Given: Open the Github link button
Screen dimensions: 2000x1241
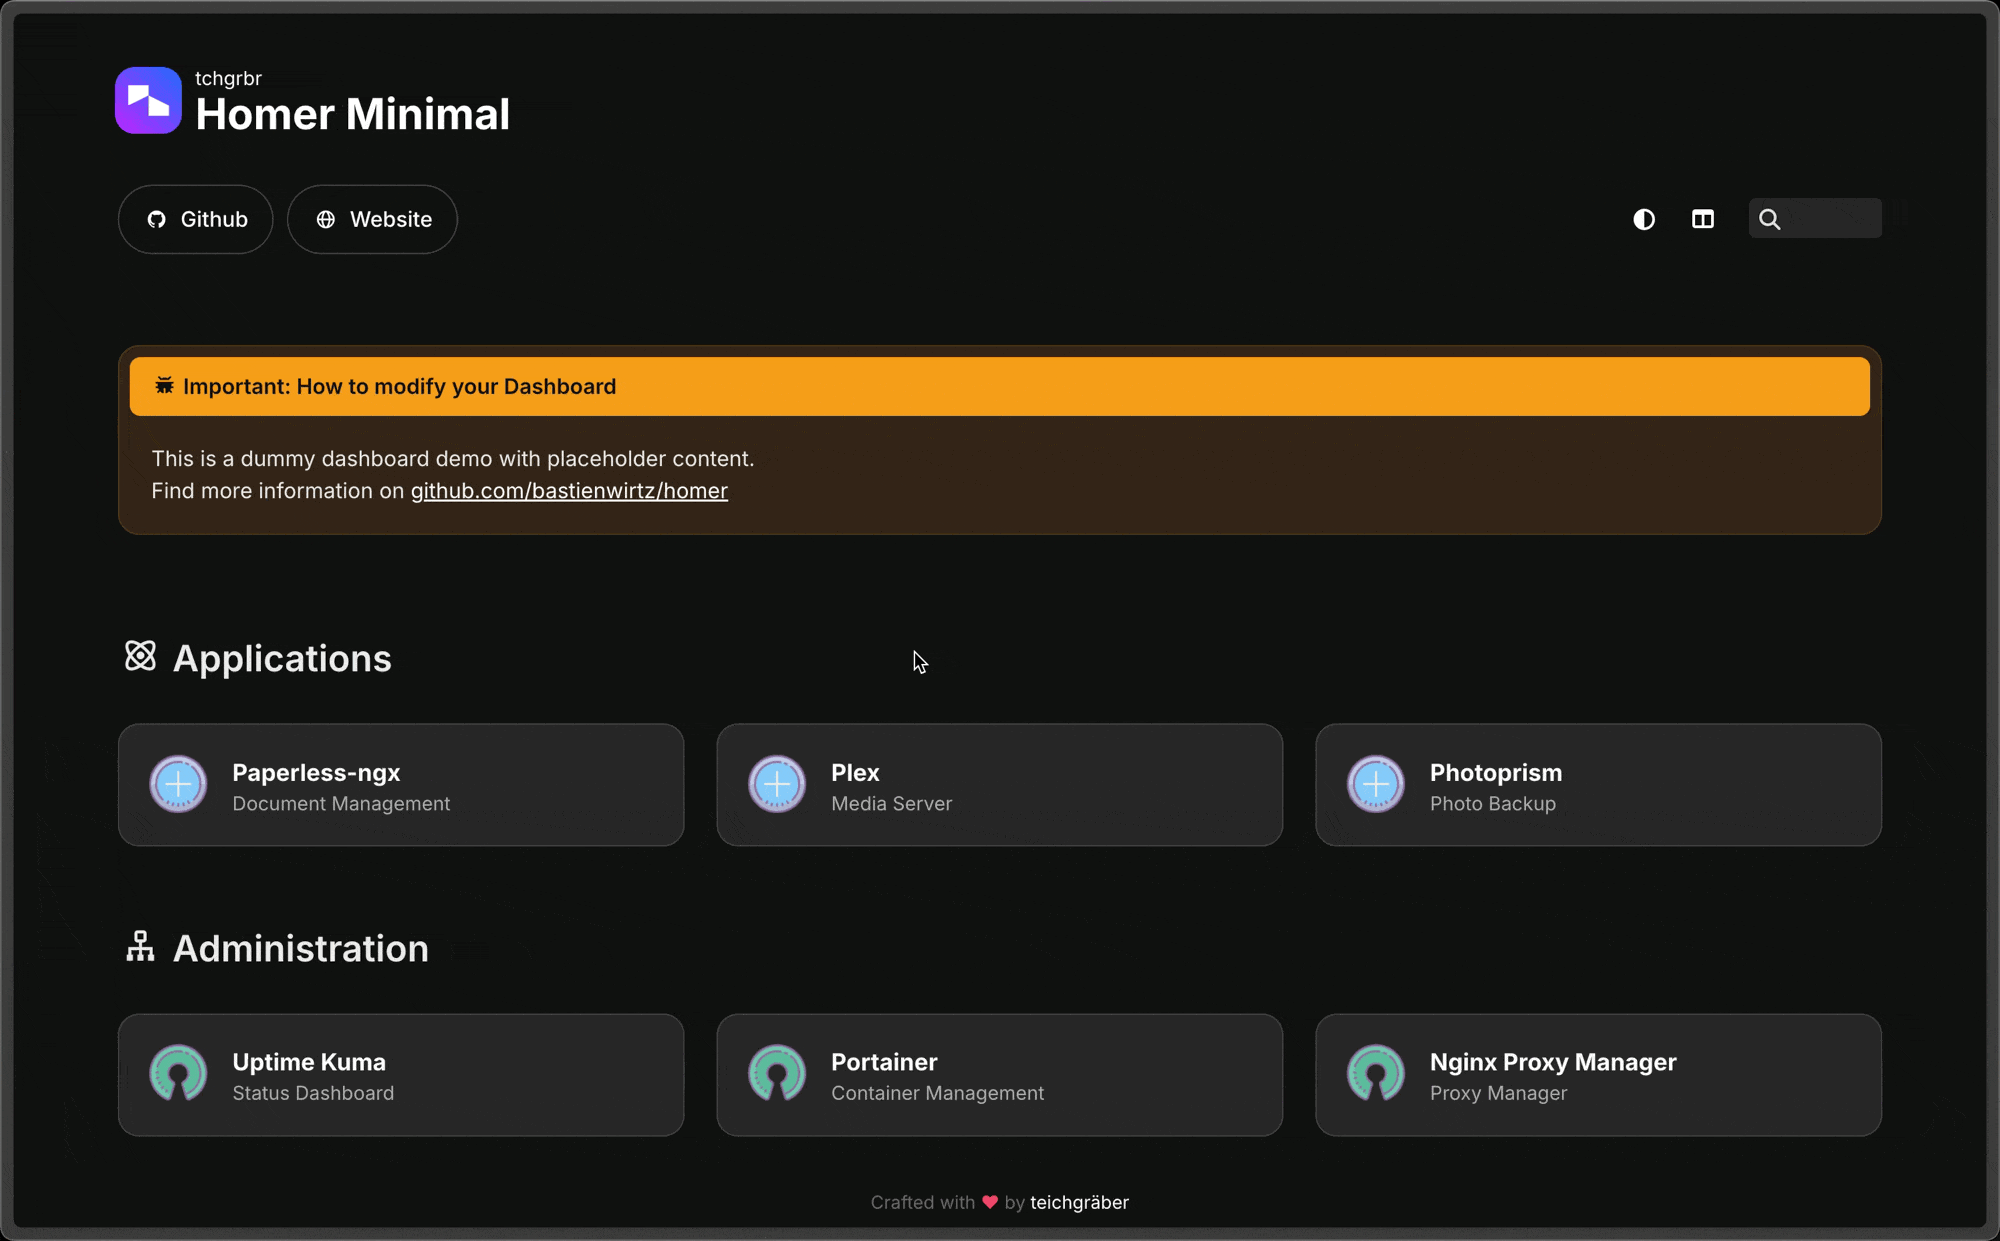Looking at the screenshot, I should coord(196,219).
